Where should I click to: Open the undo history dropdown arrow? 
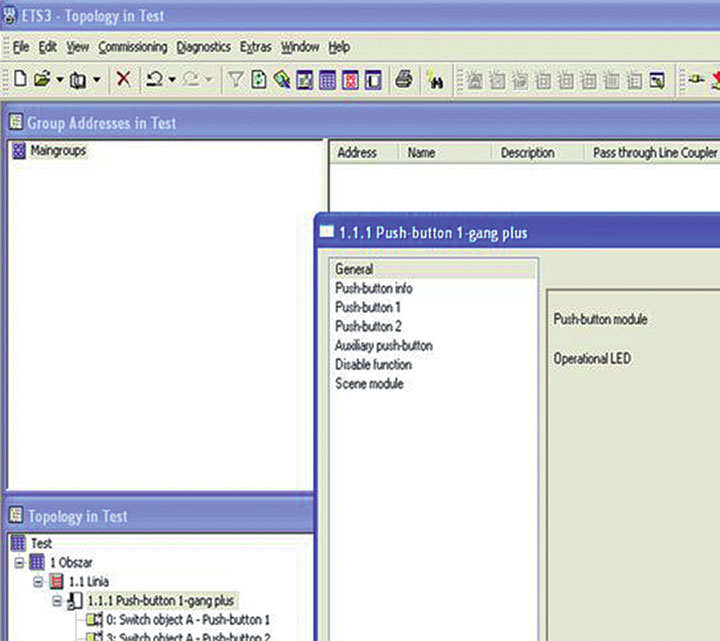[172, 80]
